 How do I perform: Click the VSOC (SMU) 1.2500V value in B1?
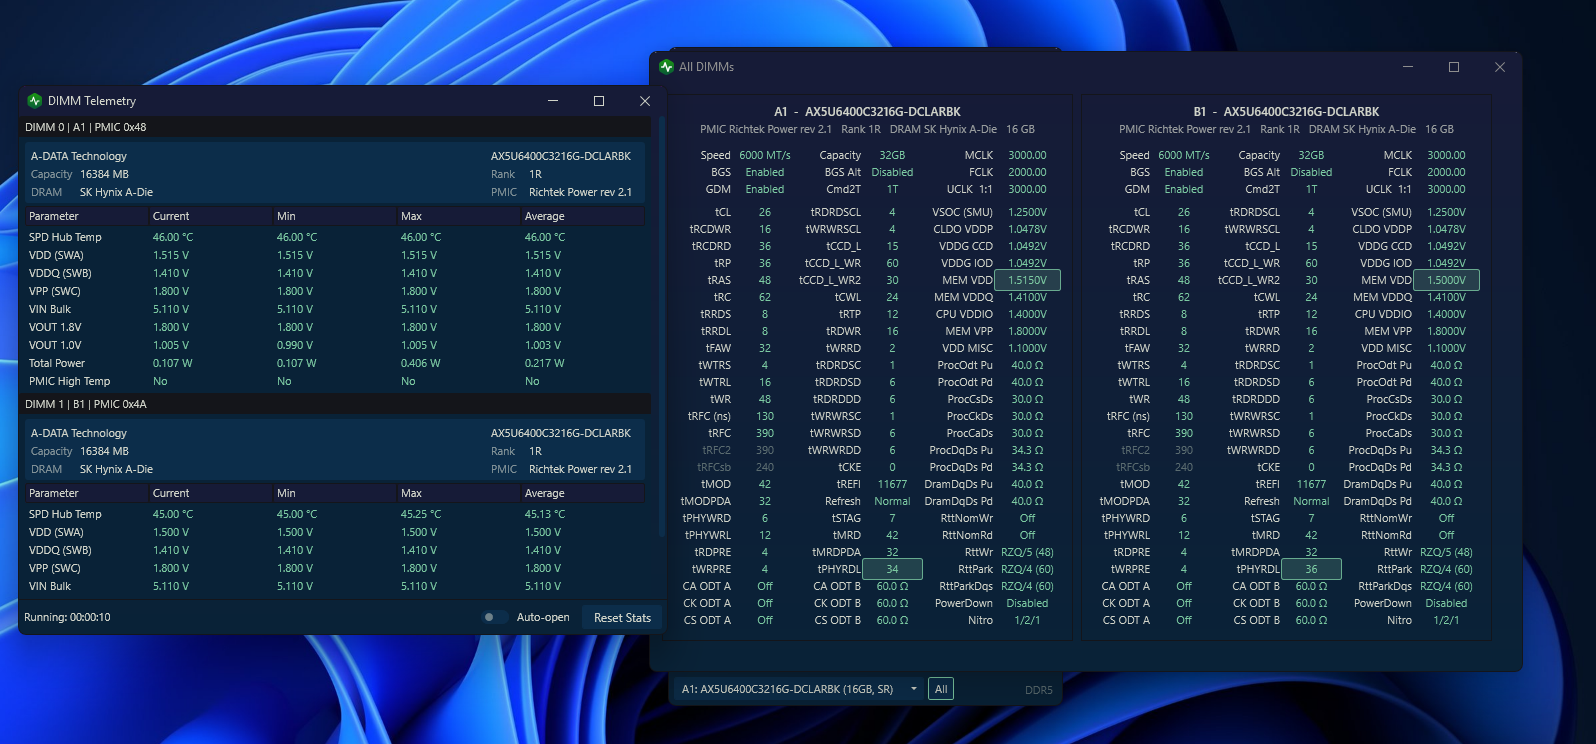tap(1446, 212)
